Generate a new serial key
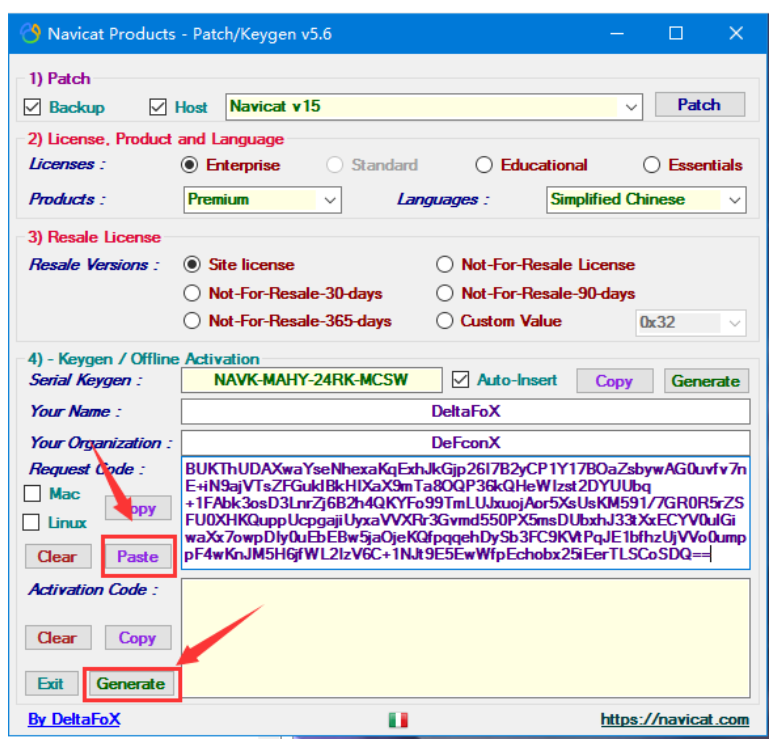 706,381
